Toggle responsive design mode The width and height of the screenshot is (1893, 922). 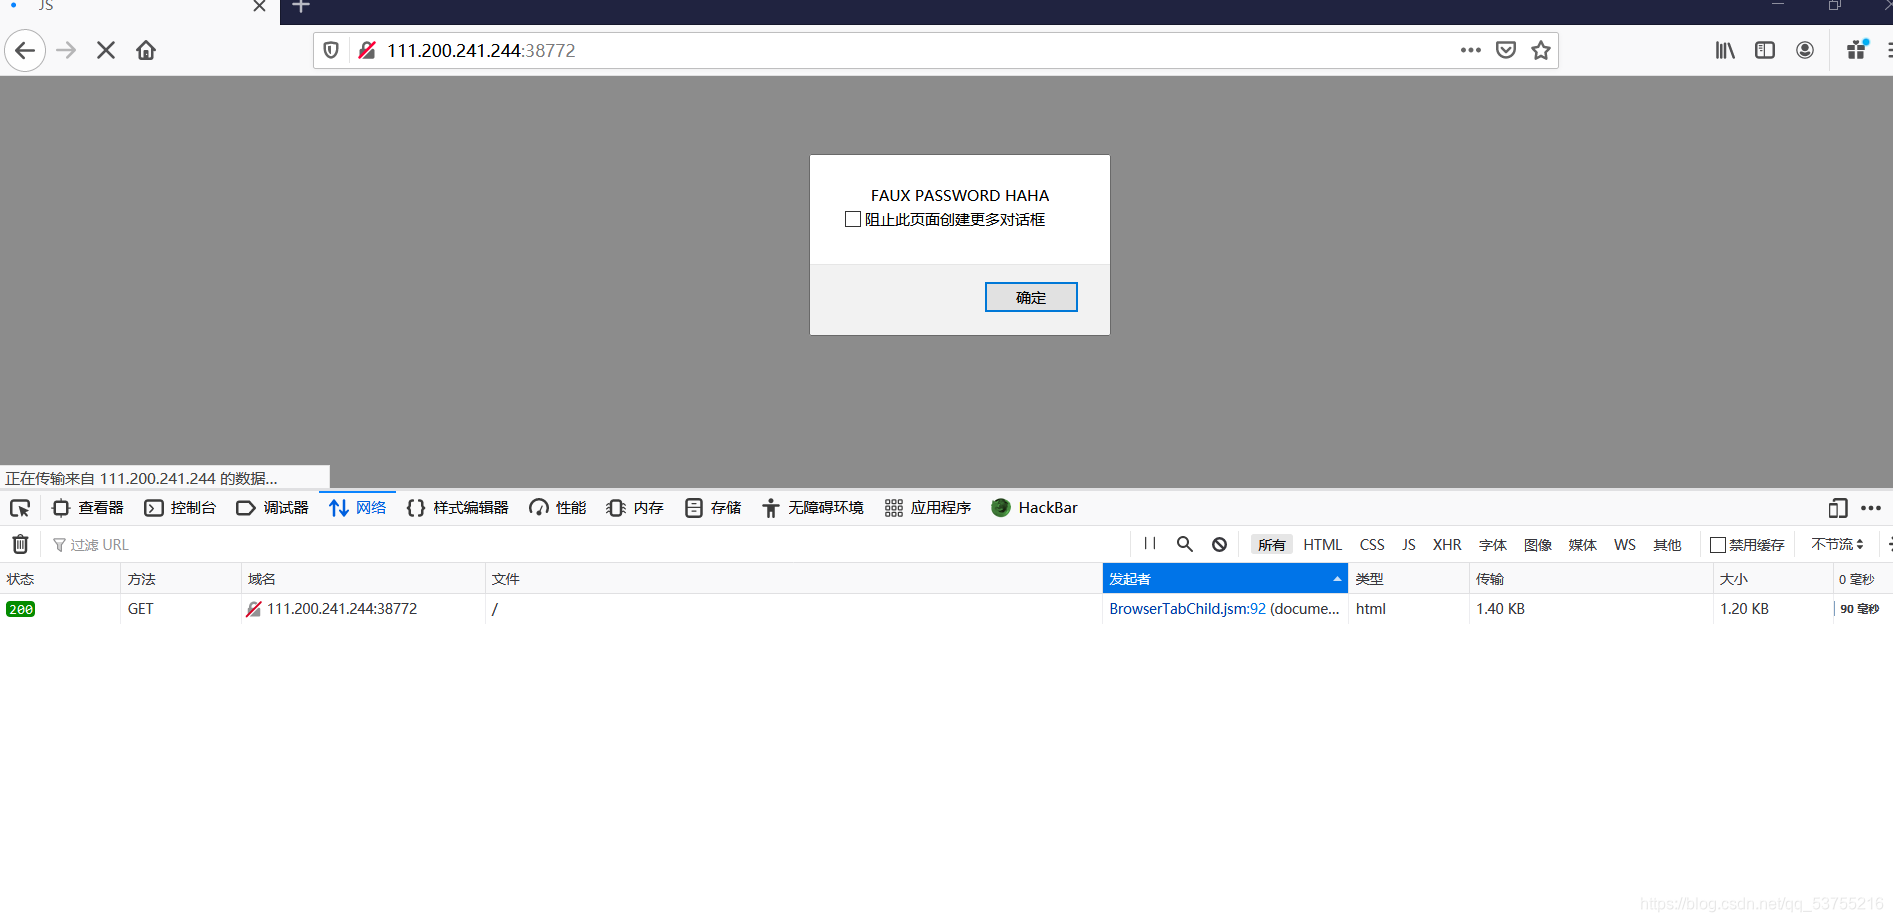1838,508
